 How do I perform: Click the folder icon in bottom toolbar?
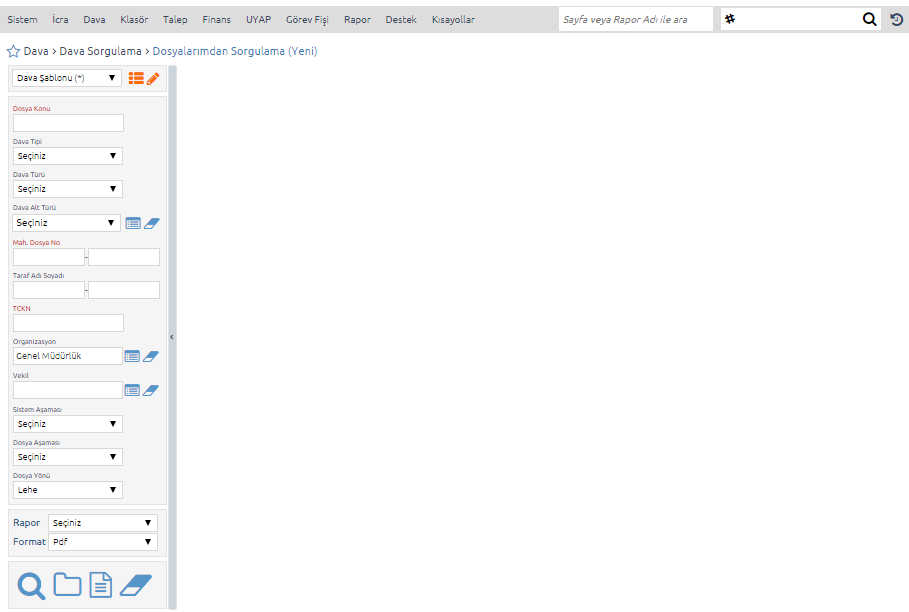(67, 584)
